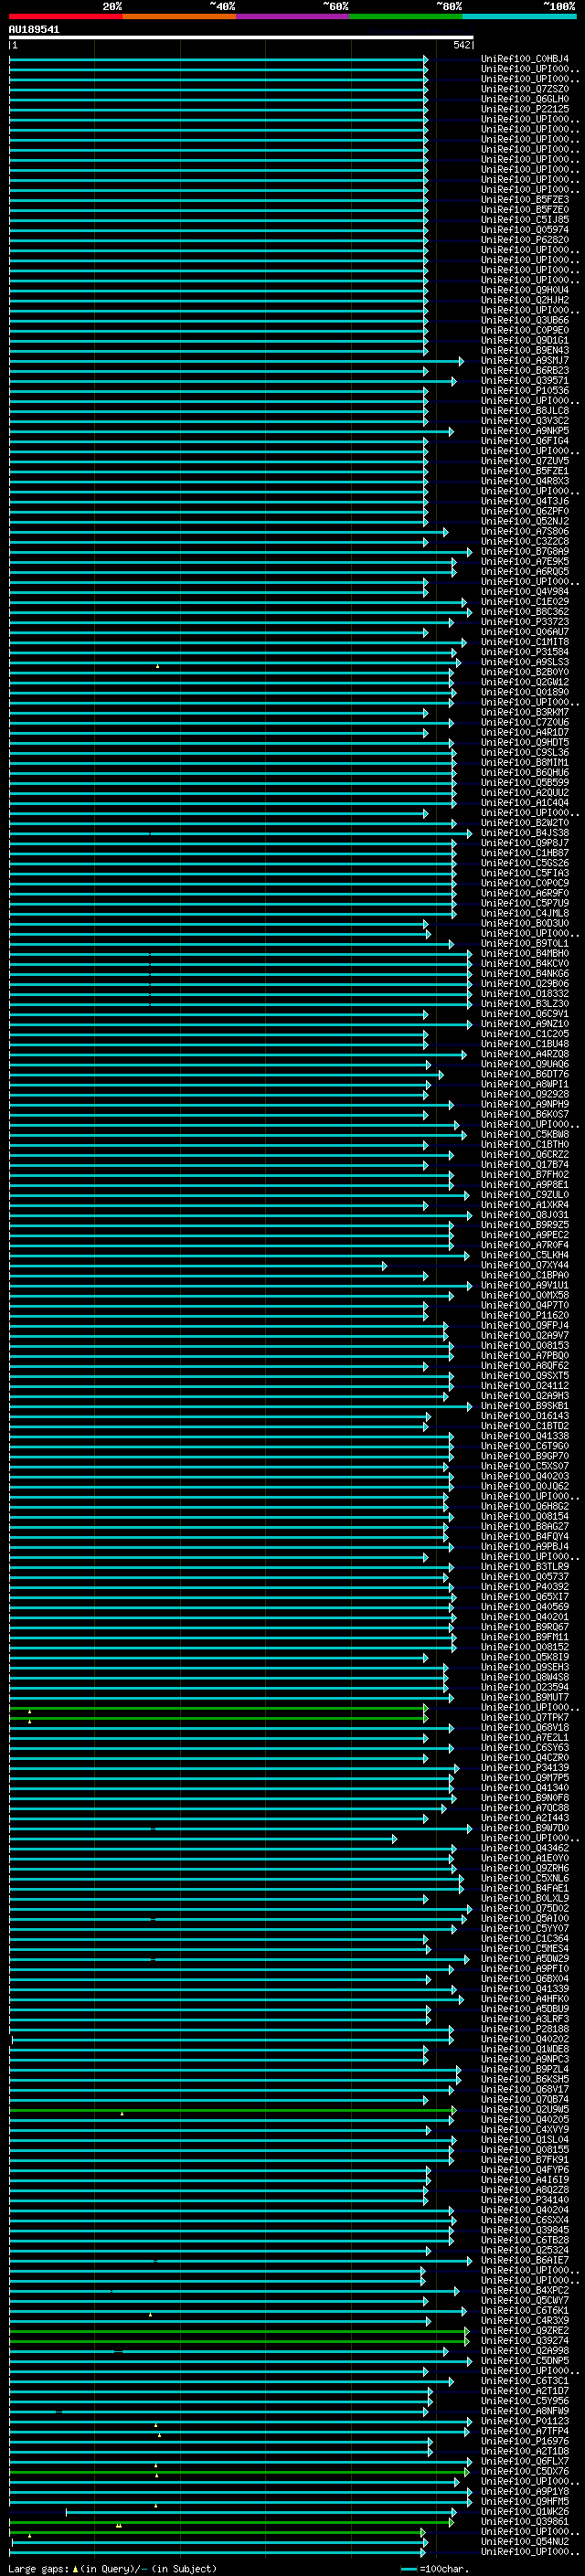This screenshot has height=2576, width=585.
Task: Select label UniRef100_P01123
Action: [525, 2421]
